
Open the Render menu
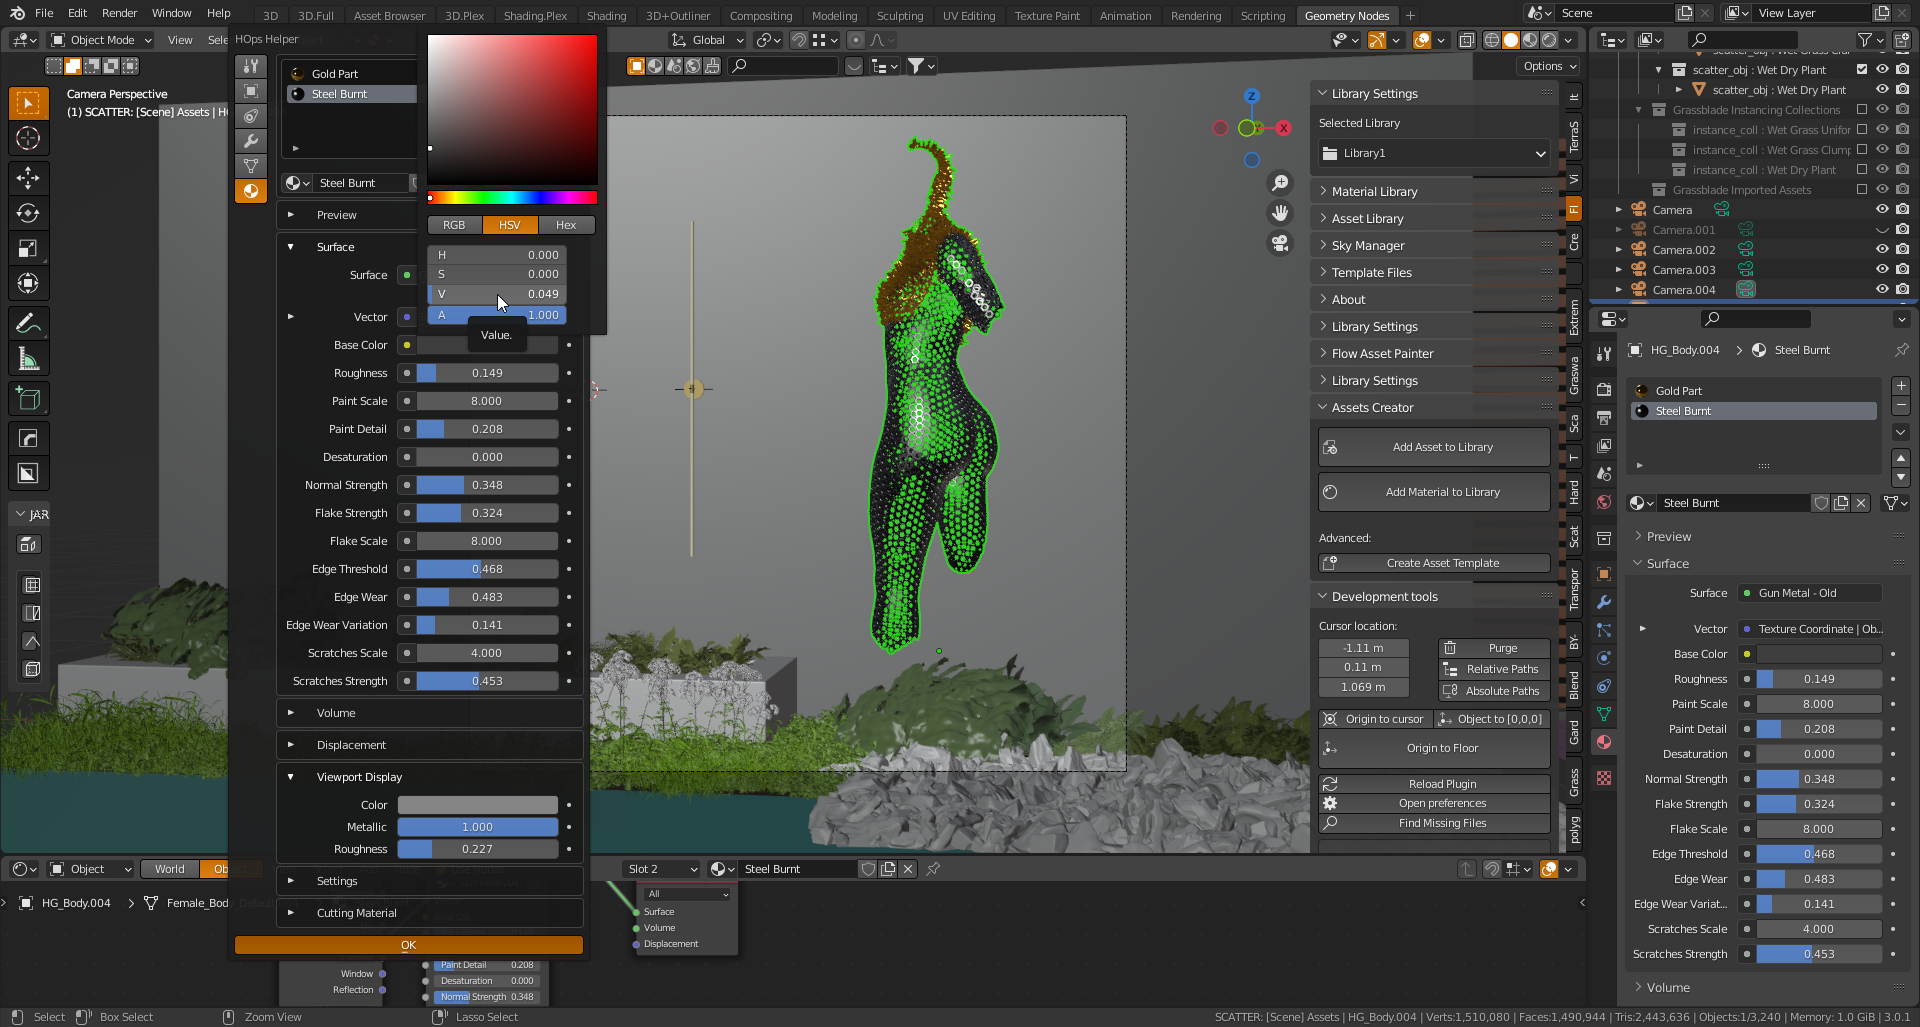[119, 13]
